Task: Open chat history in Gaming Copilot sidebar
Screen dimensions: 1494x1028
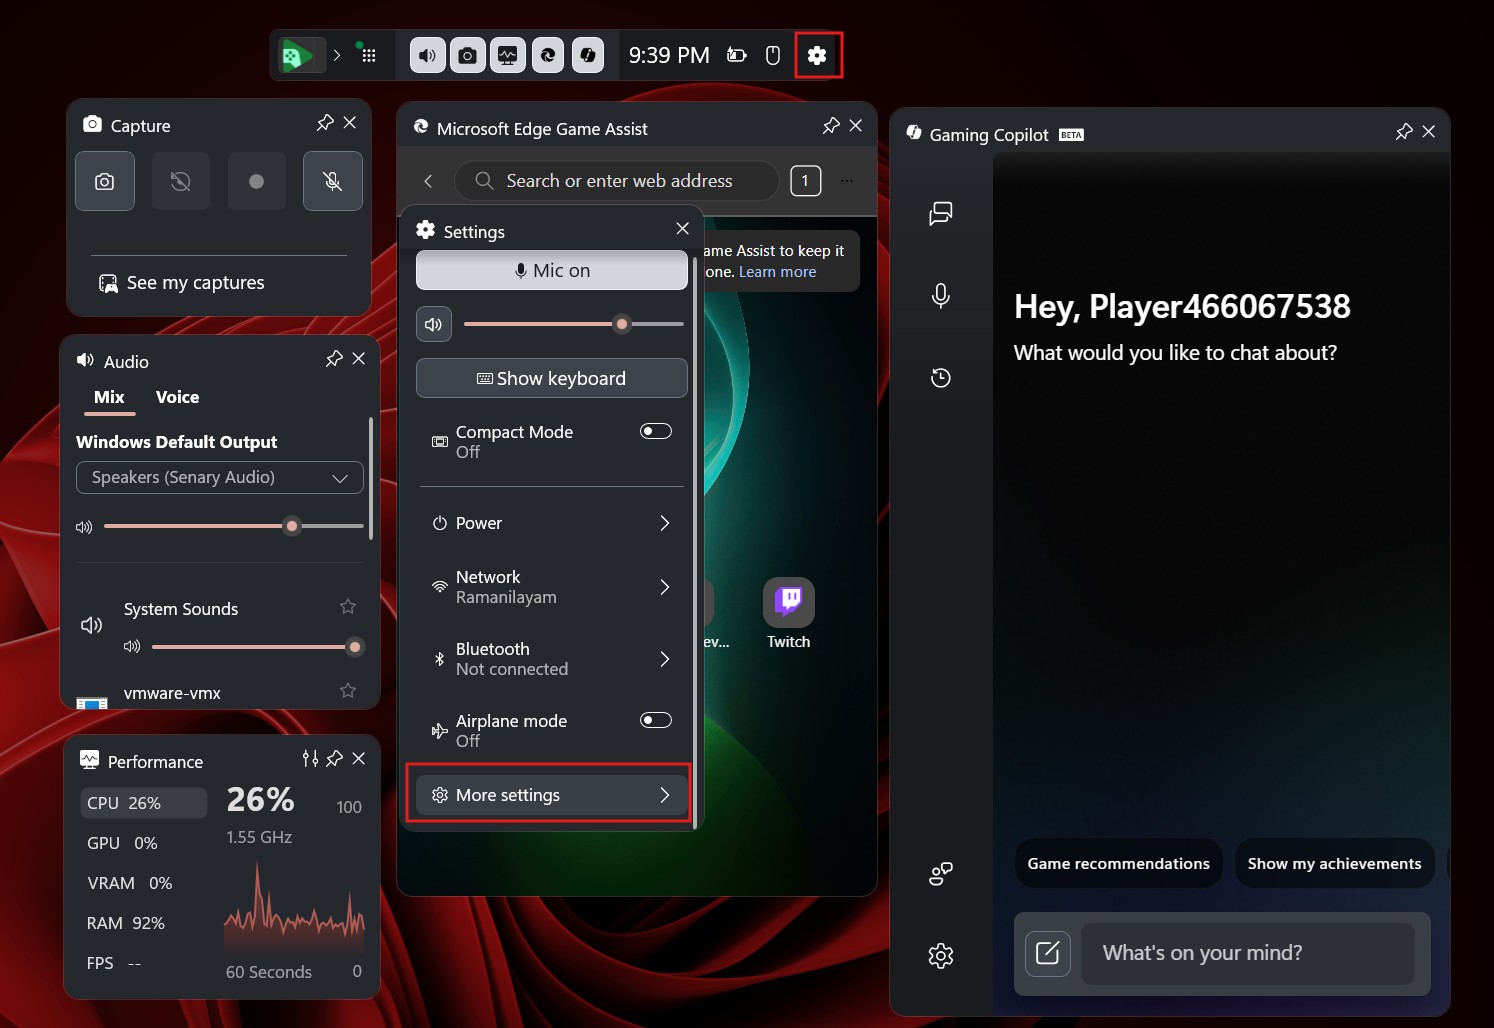Action: click(x=939, y=377)
